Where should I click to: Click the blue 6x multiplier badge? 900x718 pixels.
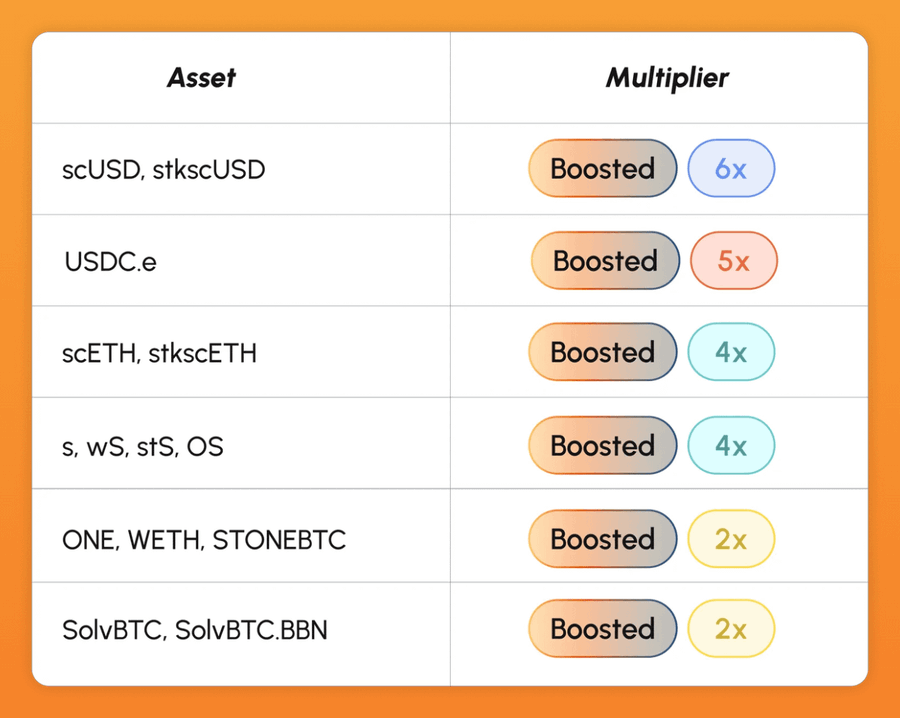[731, 168]
